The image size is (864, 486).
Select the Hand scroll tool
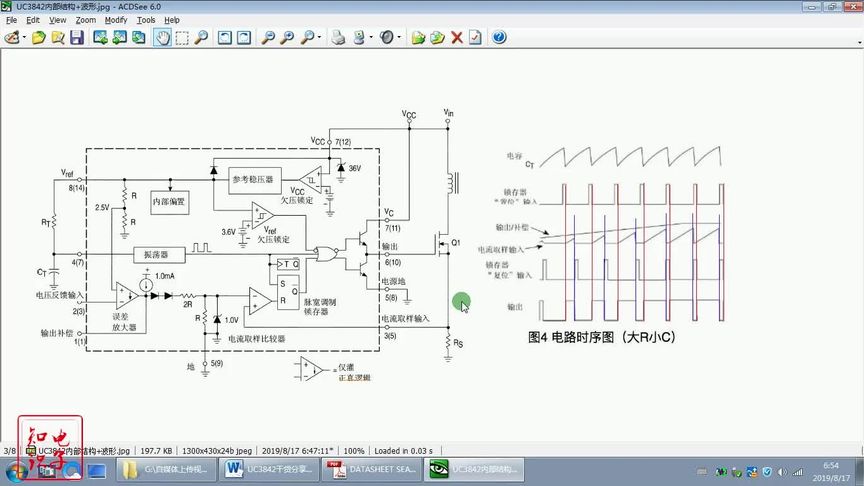tap(162, 37)
